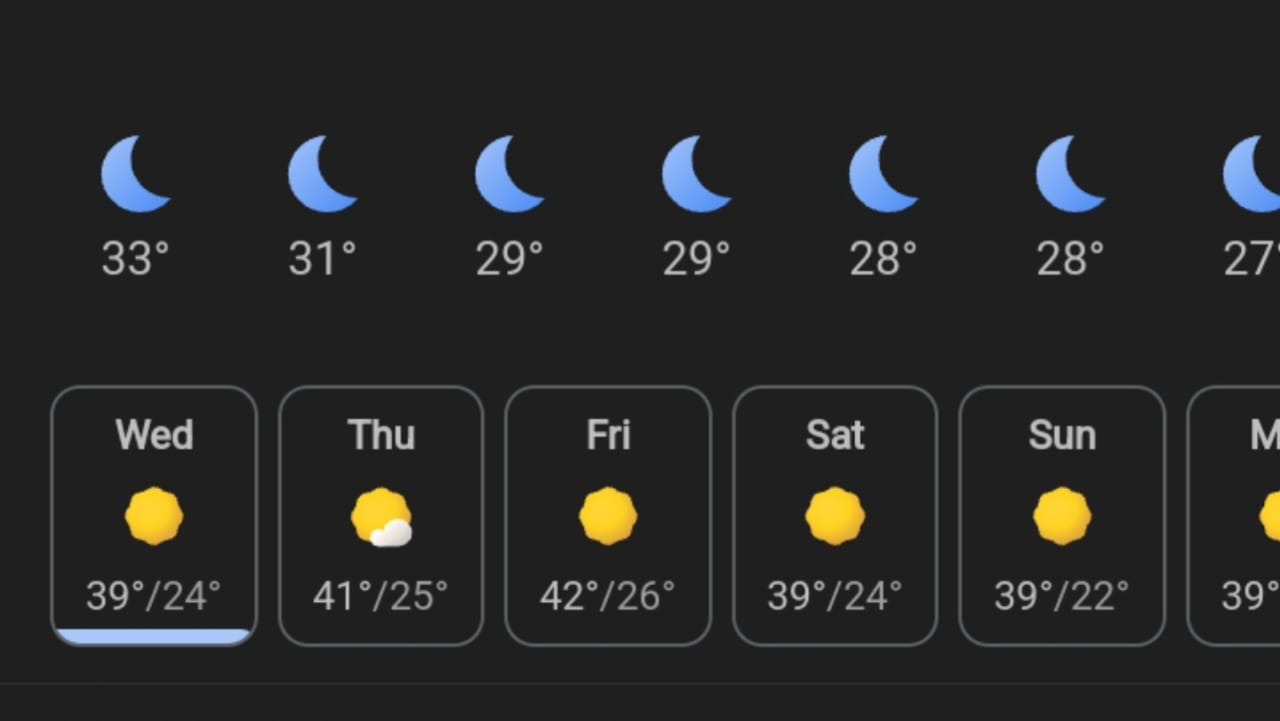Click Wednesday's 39°/24° temperature
This screenshot has width=1280, height=721.
tap(154, 596)
